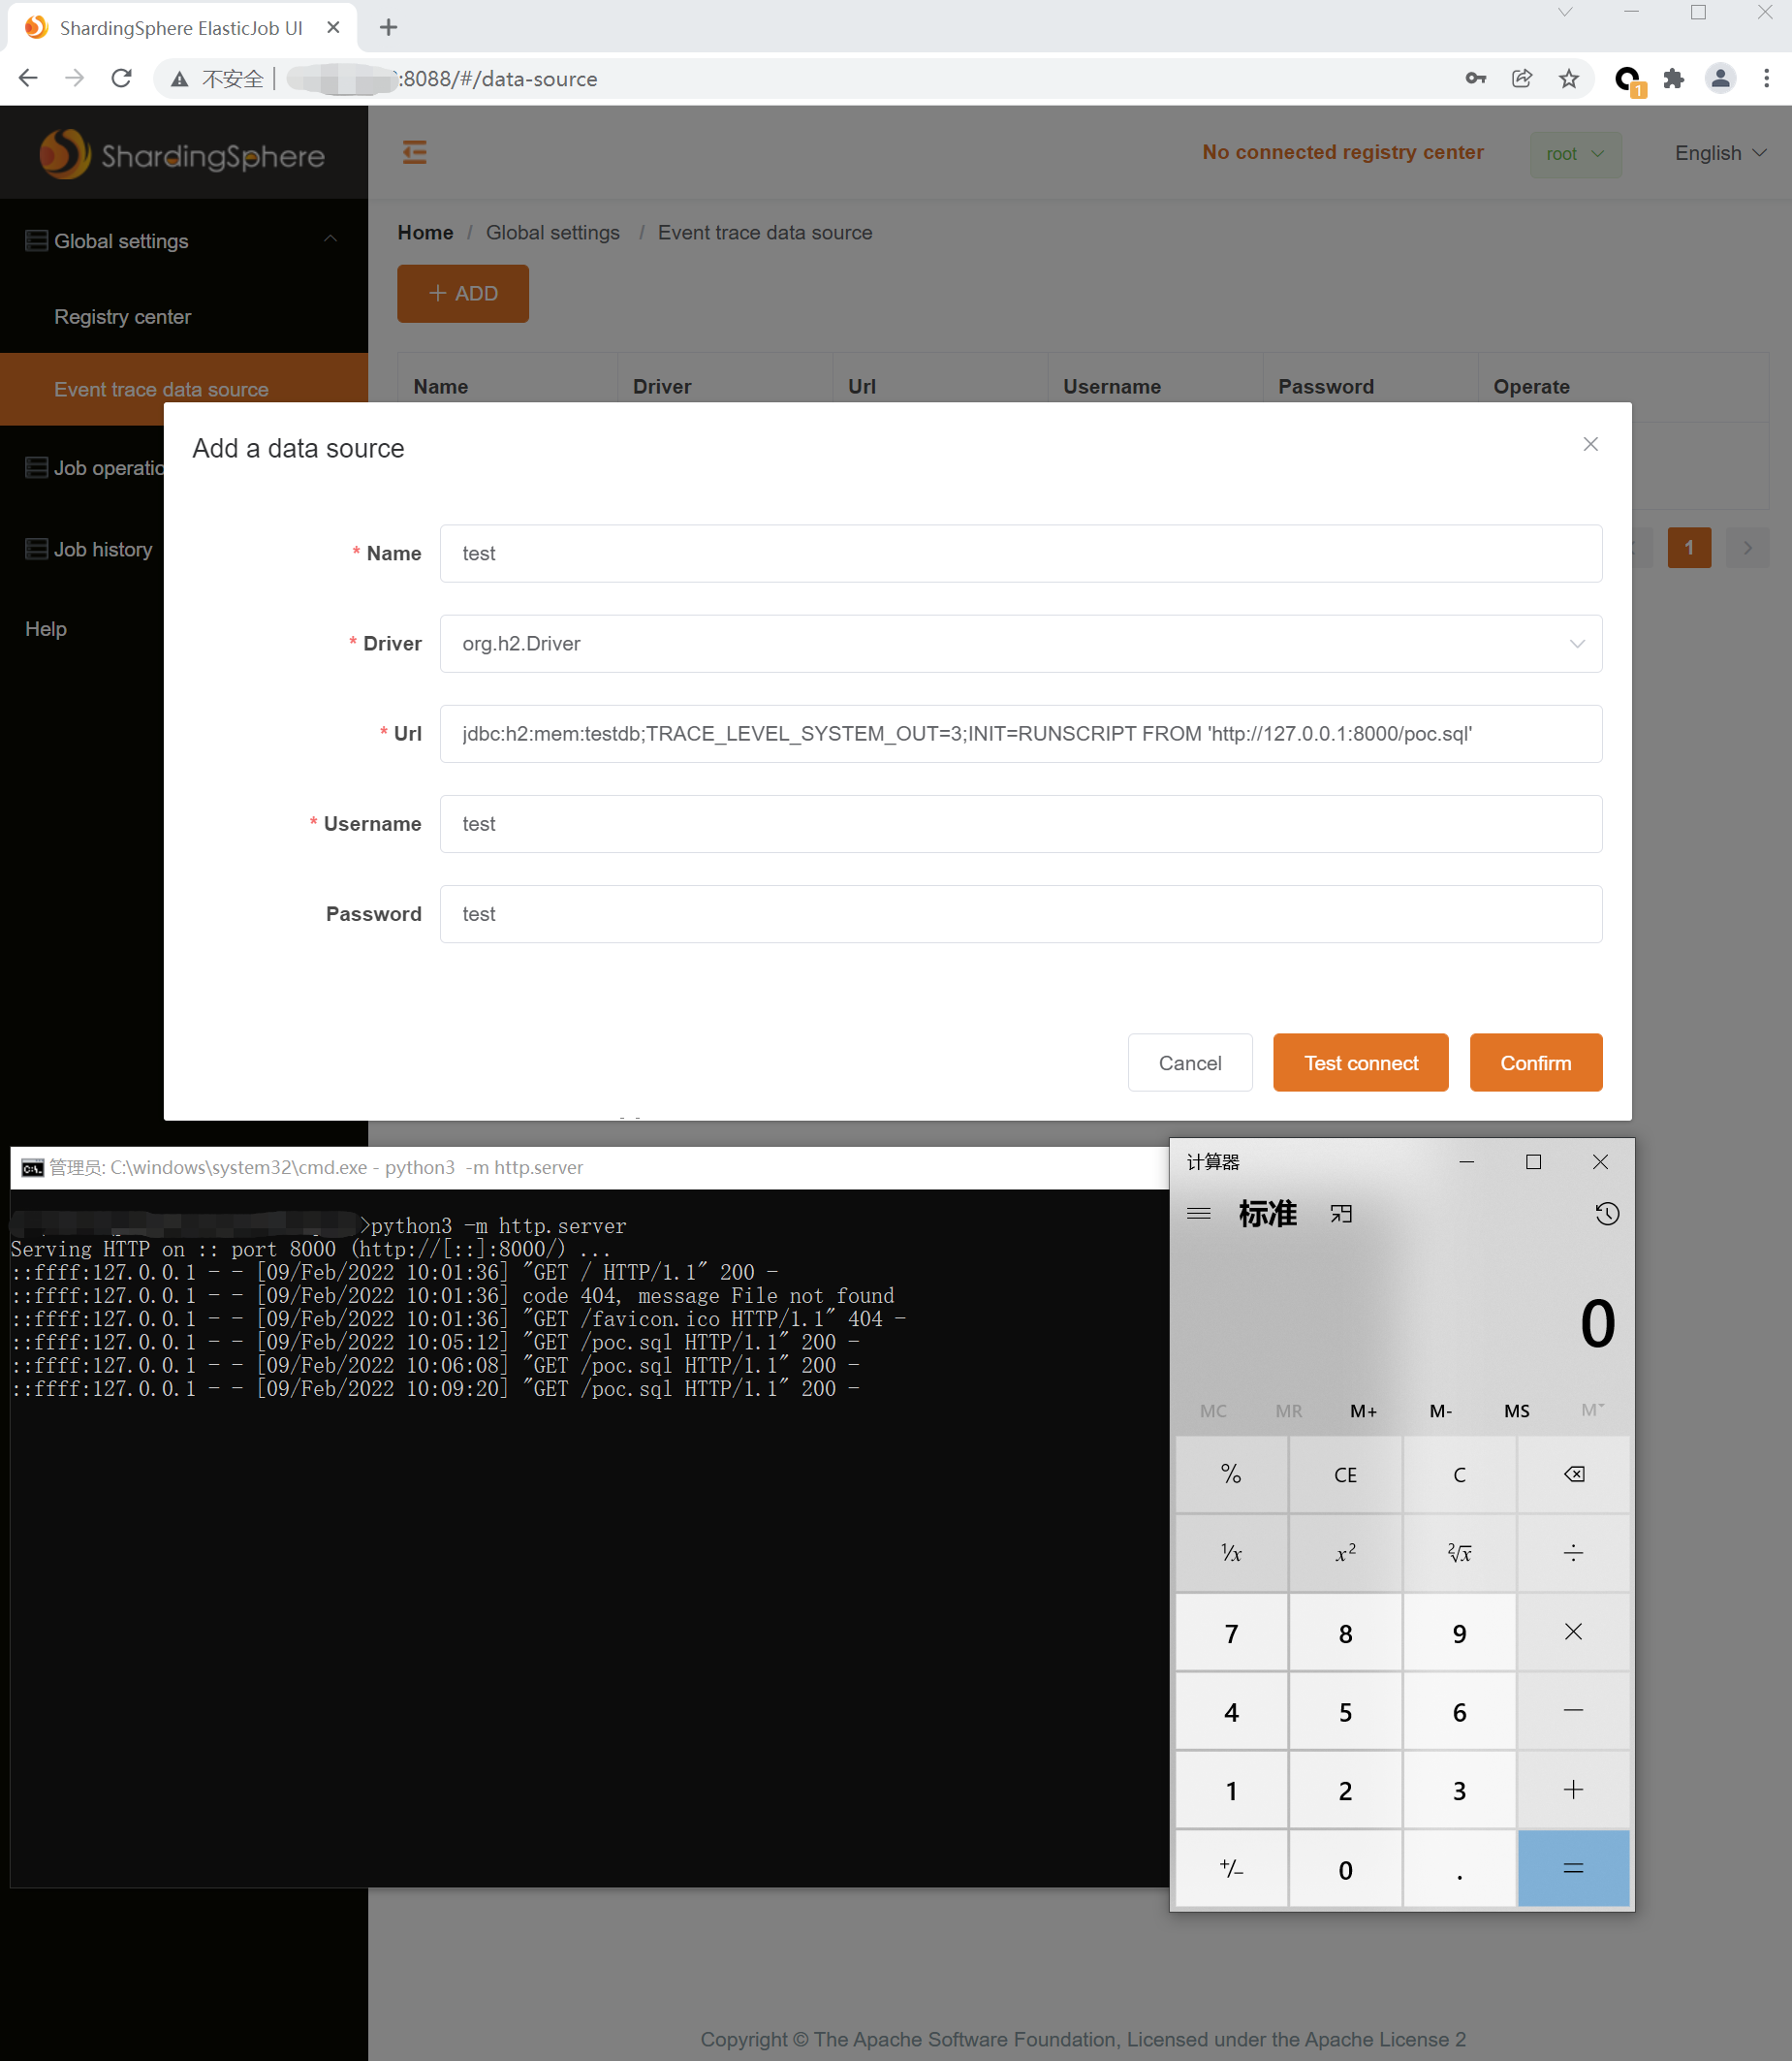1792x2061 pixels.
Task: Select Registry center in the sidebar menu
Action: [x=122, y=316]
